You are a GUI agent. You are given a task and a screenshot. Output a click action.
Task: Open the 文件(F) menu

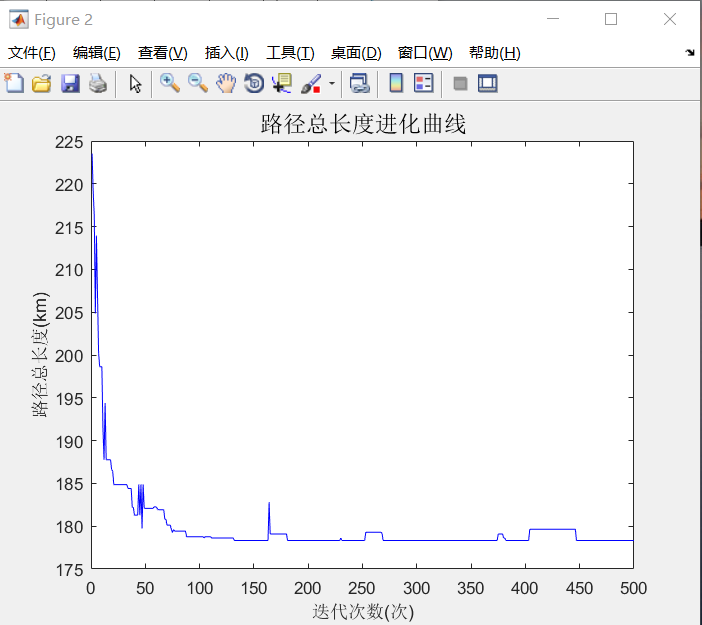coord(31,53)
